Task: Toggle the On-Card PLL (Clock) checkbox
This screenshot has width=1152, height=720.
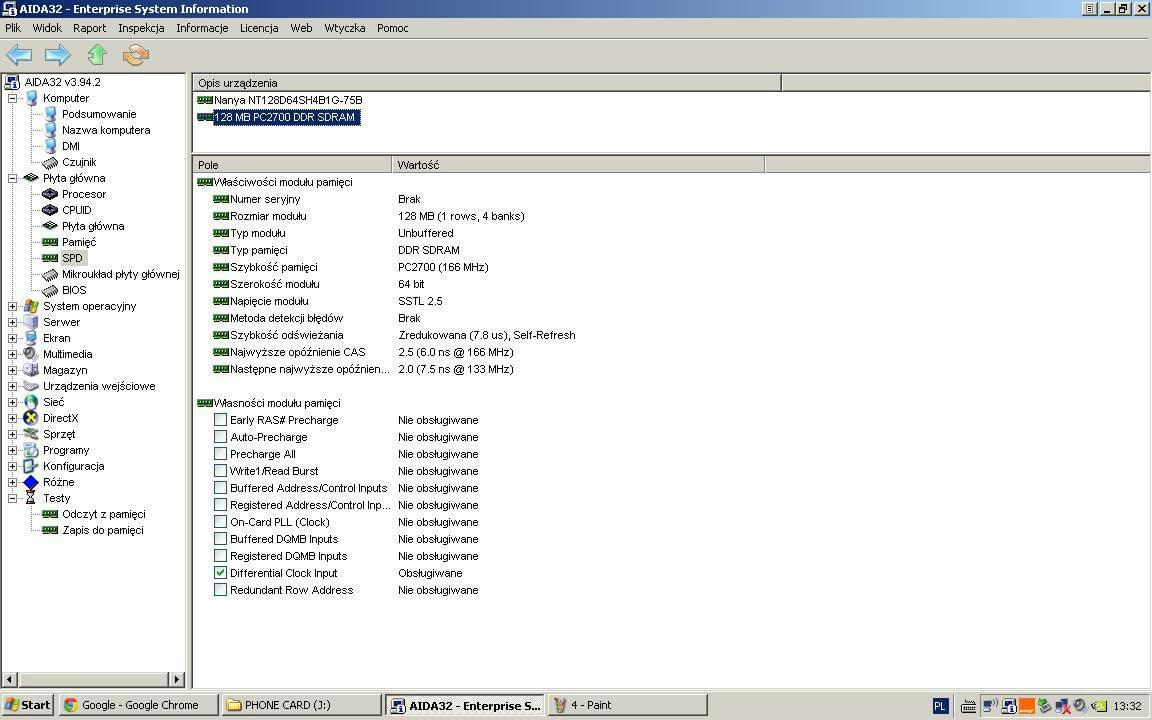Action: tap(220, 522)
